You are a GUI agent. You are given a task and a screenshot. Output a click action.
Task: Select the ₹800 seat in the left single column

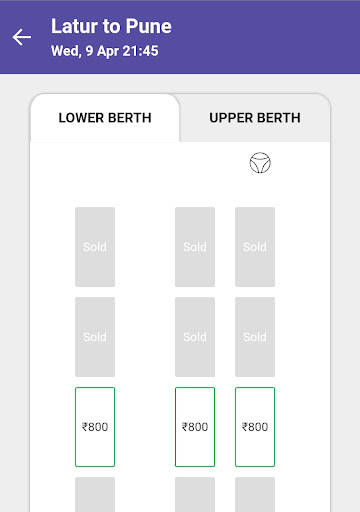point(95,427)
